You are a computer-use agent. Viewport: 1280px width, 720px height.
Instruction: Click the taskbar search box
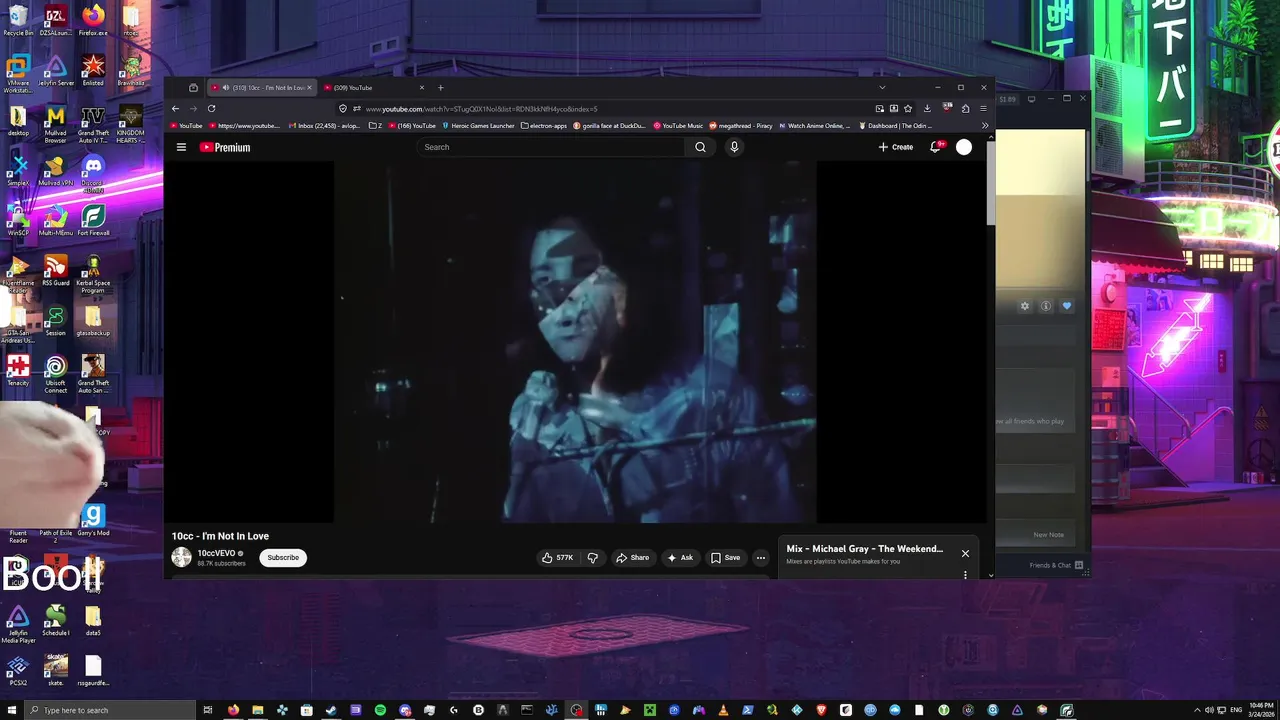(110, 710)
